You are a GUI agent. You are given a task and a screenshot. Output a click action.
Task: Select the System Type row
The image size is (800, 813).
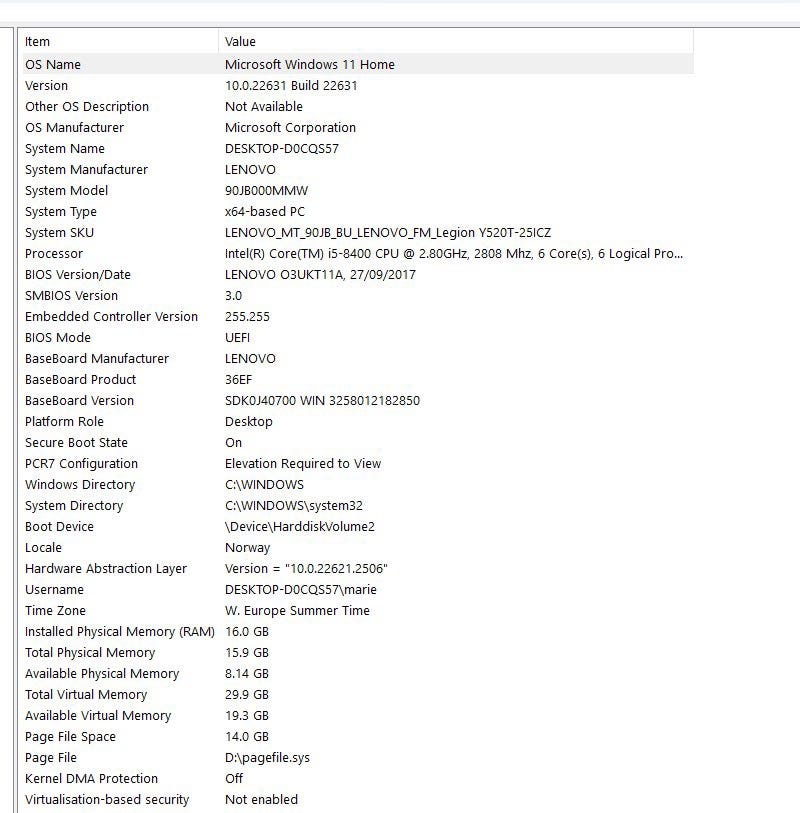[x=358, y=212]
